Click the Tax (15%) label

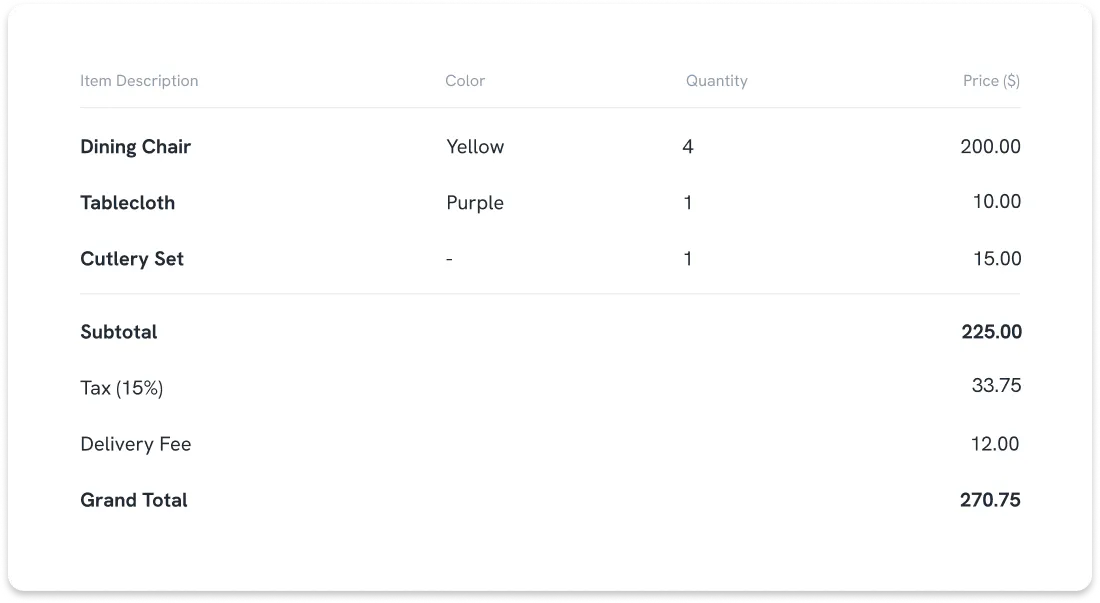tap(121, 388)
